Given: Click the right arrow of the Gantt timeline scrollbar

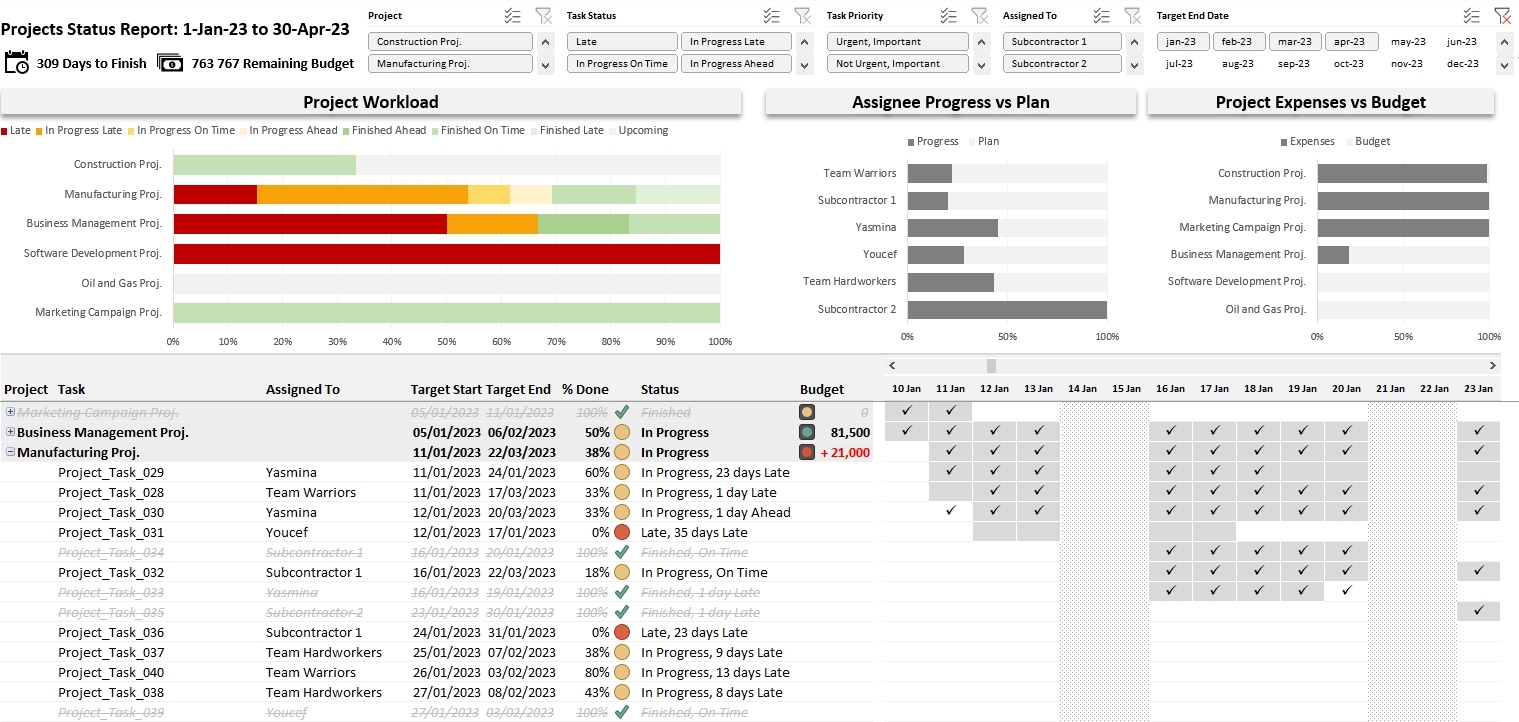Looking at the screenshot, I should [x=1494, y=365].
